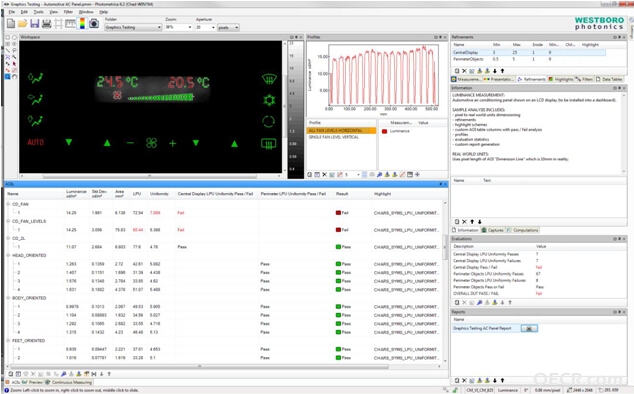
Task: Select the rectangle AOI drawing tool
Action: [8, 37]
